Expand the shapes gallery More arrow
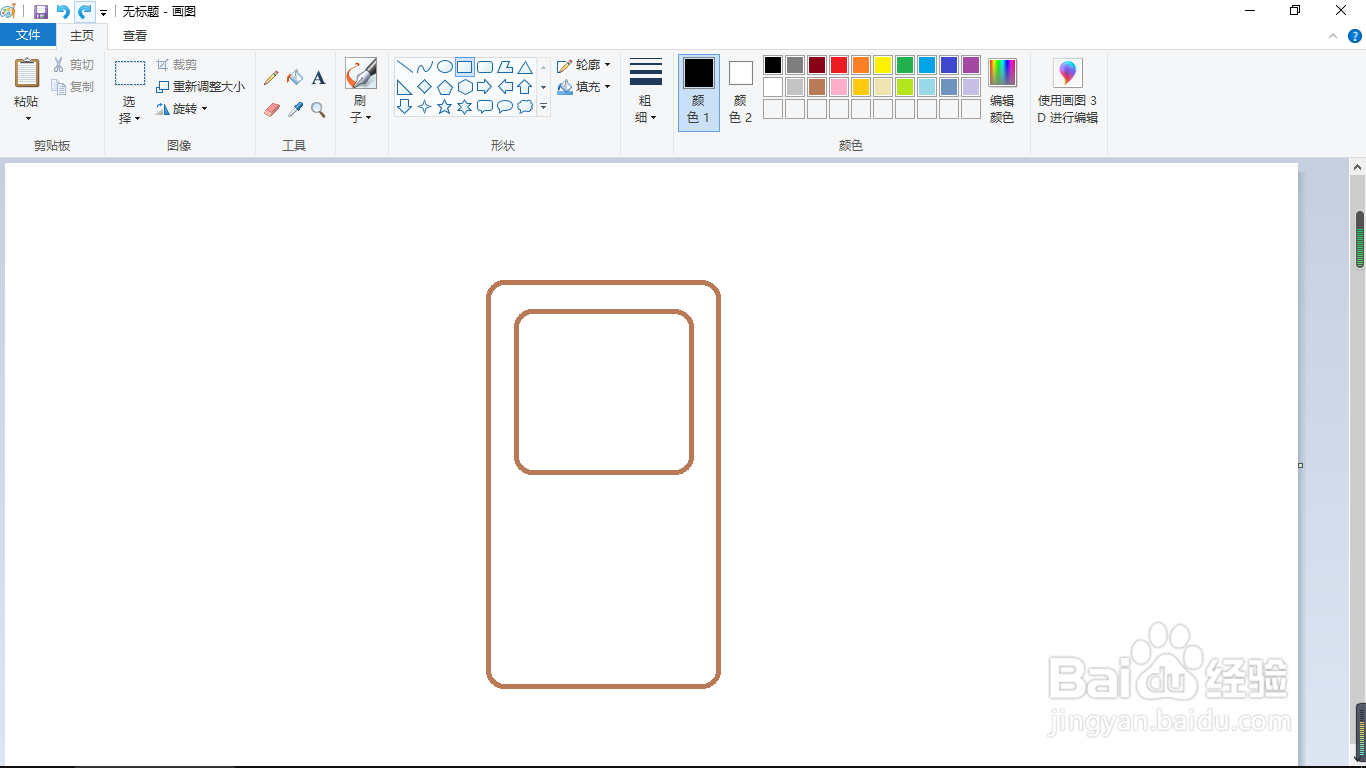 544,106
